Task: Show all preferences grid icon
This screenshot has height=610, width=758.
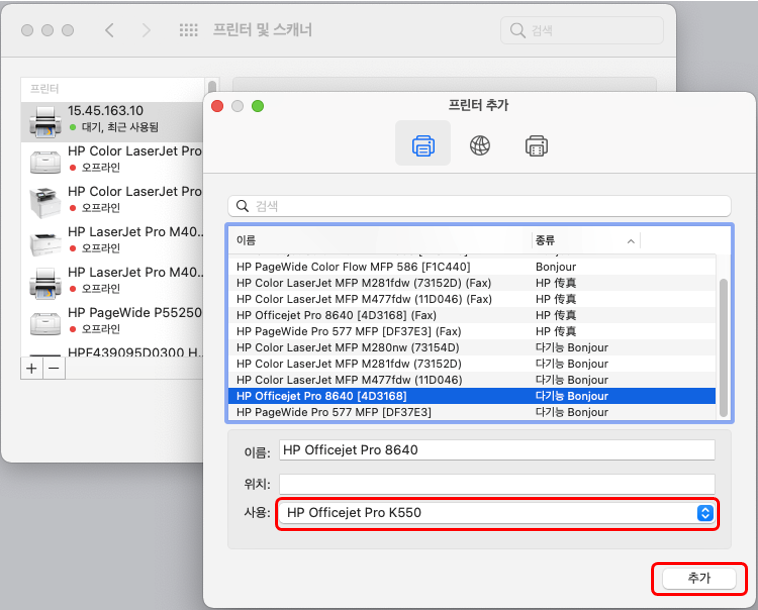Action: [x=189, y=30]
